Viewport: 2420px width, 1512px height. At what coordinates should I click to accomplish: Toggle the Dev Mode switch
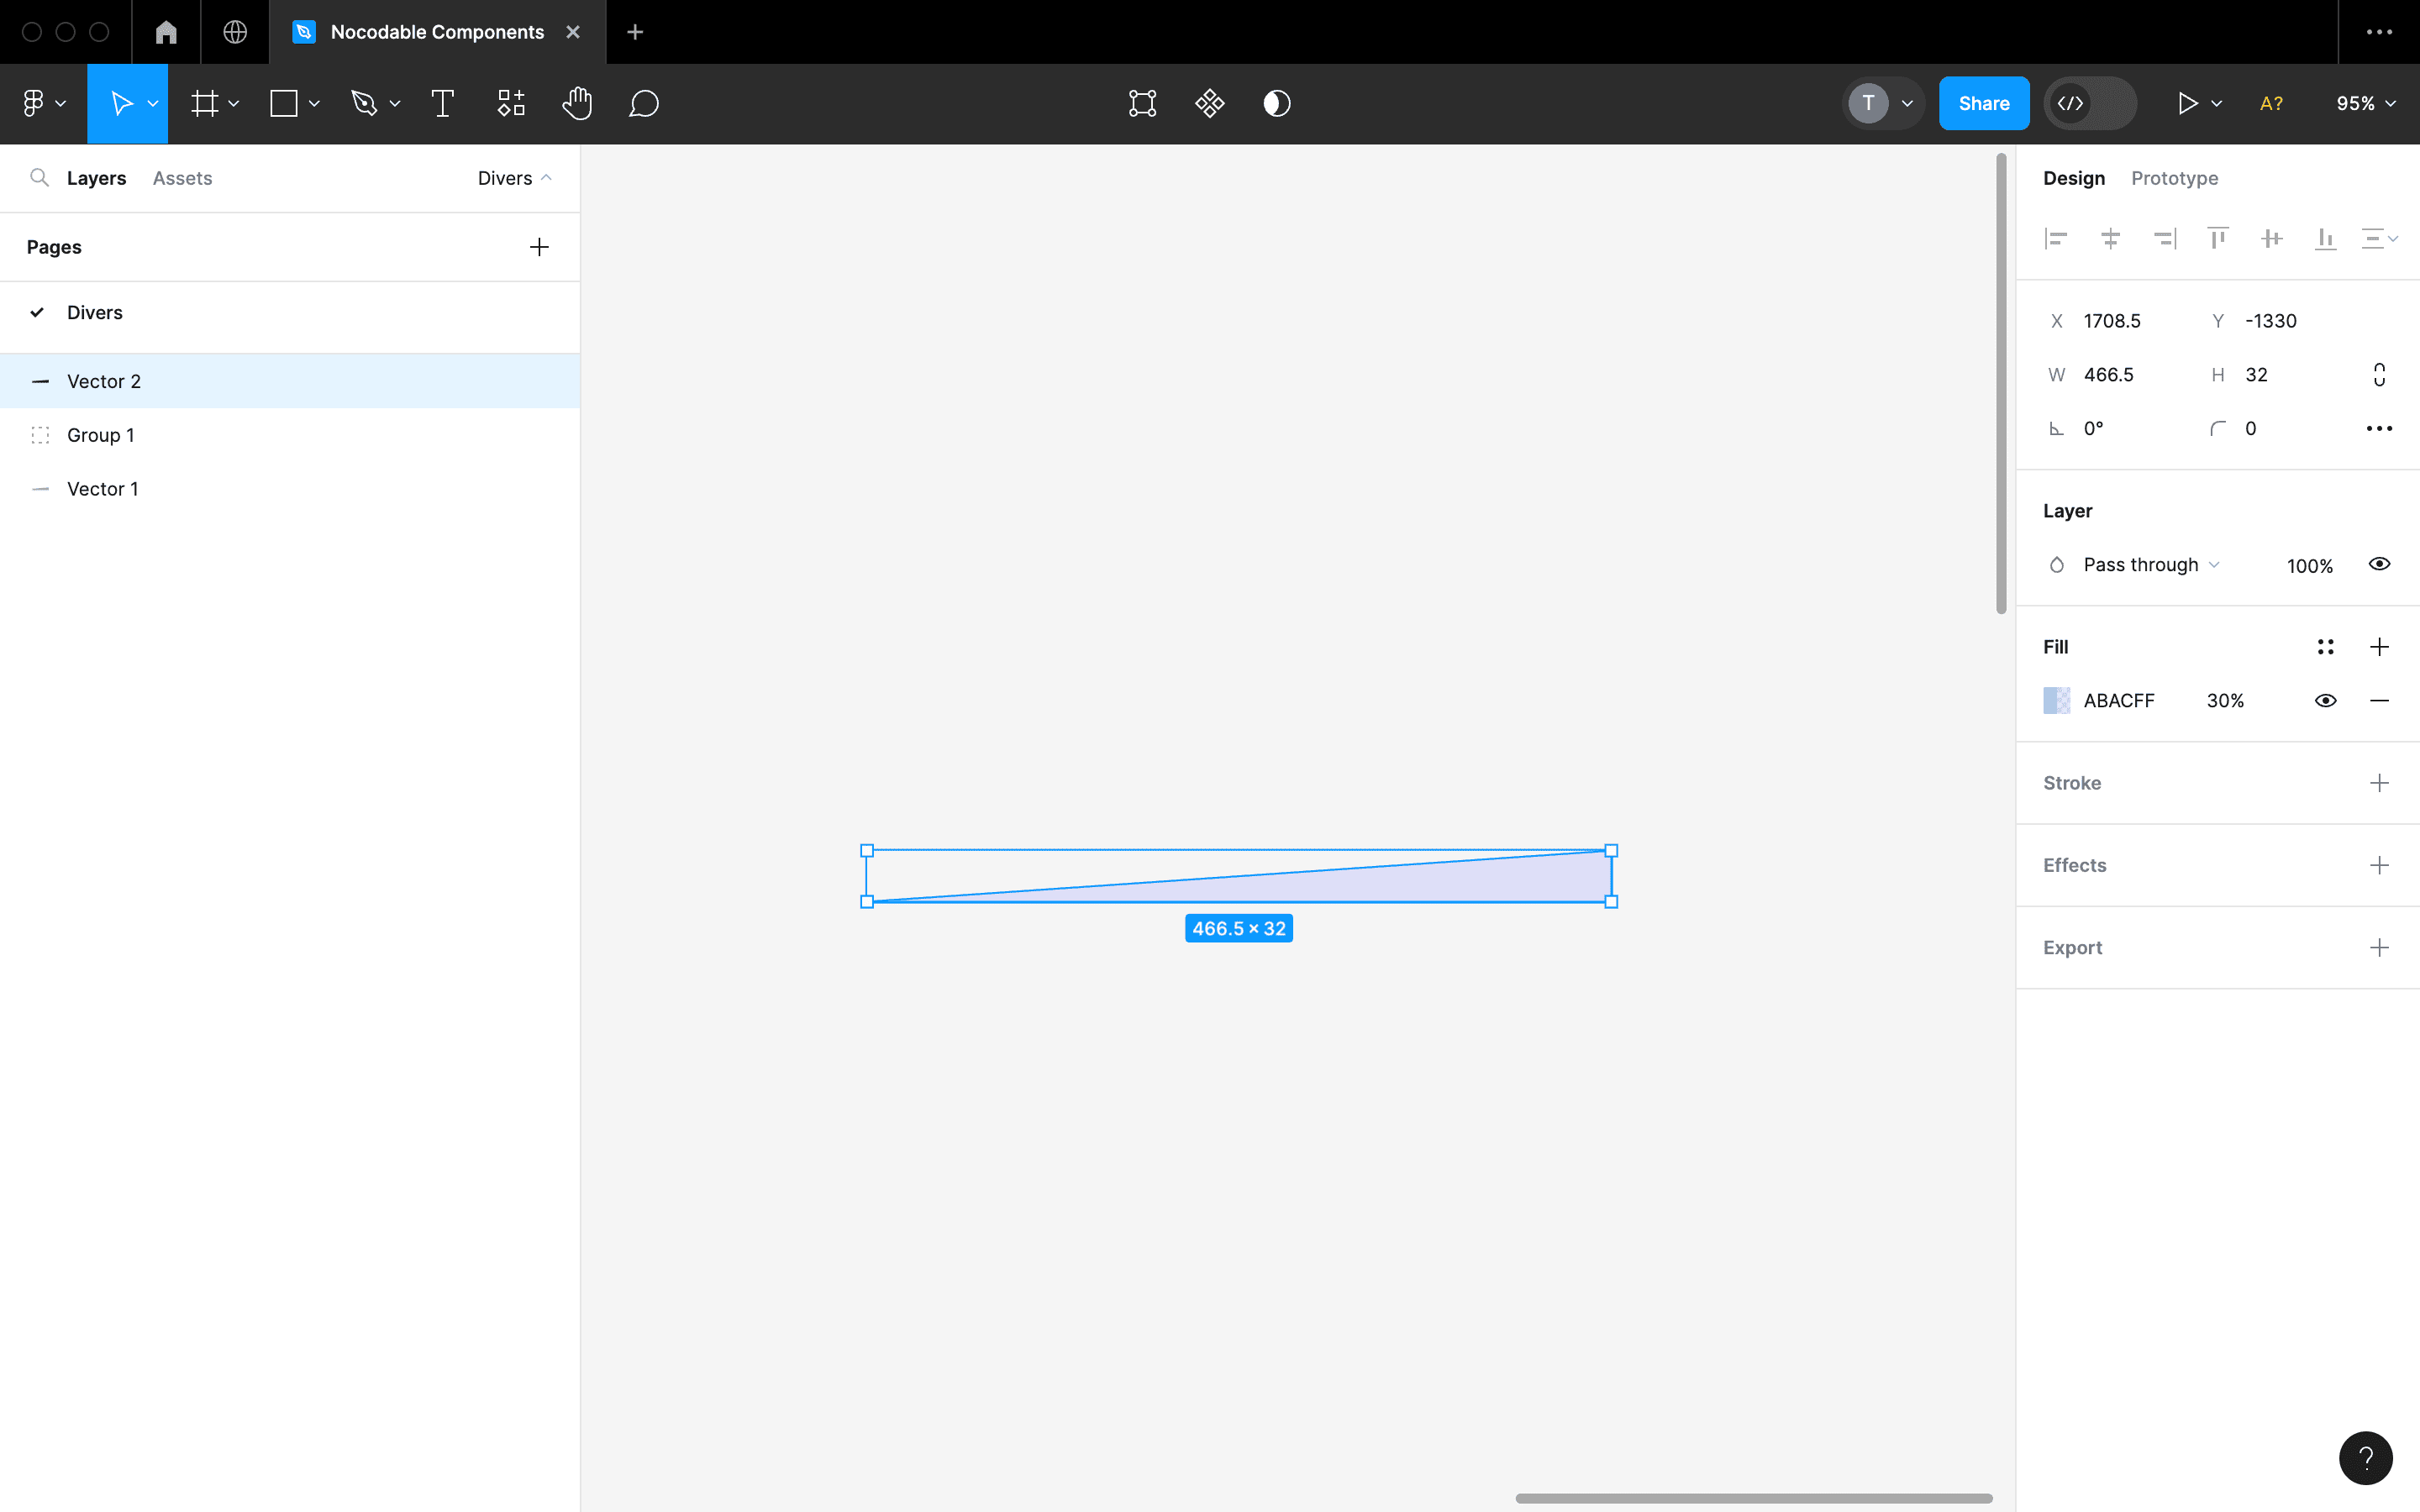(2090, 103)
